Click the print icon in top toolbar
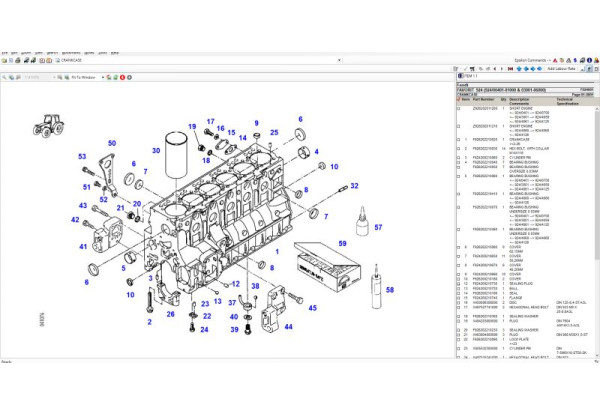 pyautogui.click(x=15, y=60)
